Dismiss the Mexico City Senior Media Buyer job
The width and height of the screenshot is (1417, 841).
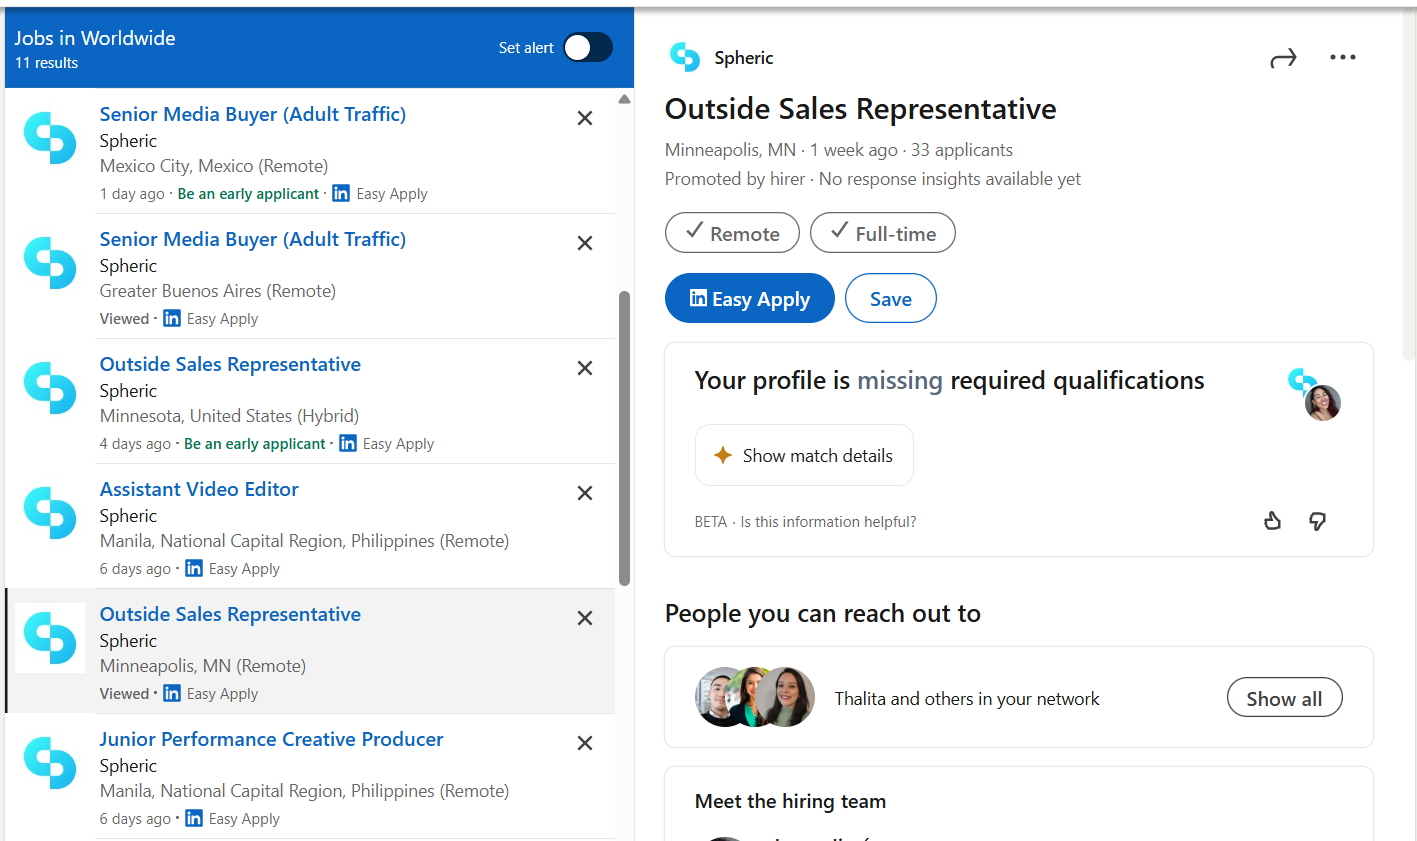click(585, 118)
